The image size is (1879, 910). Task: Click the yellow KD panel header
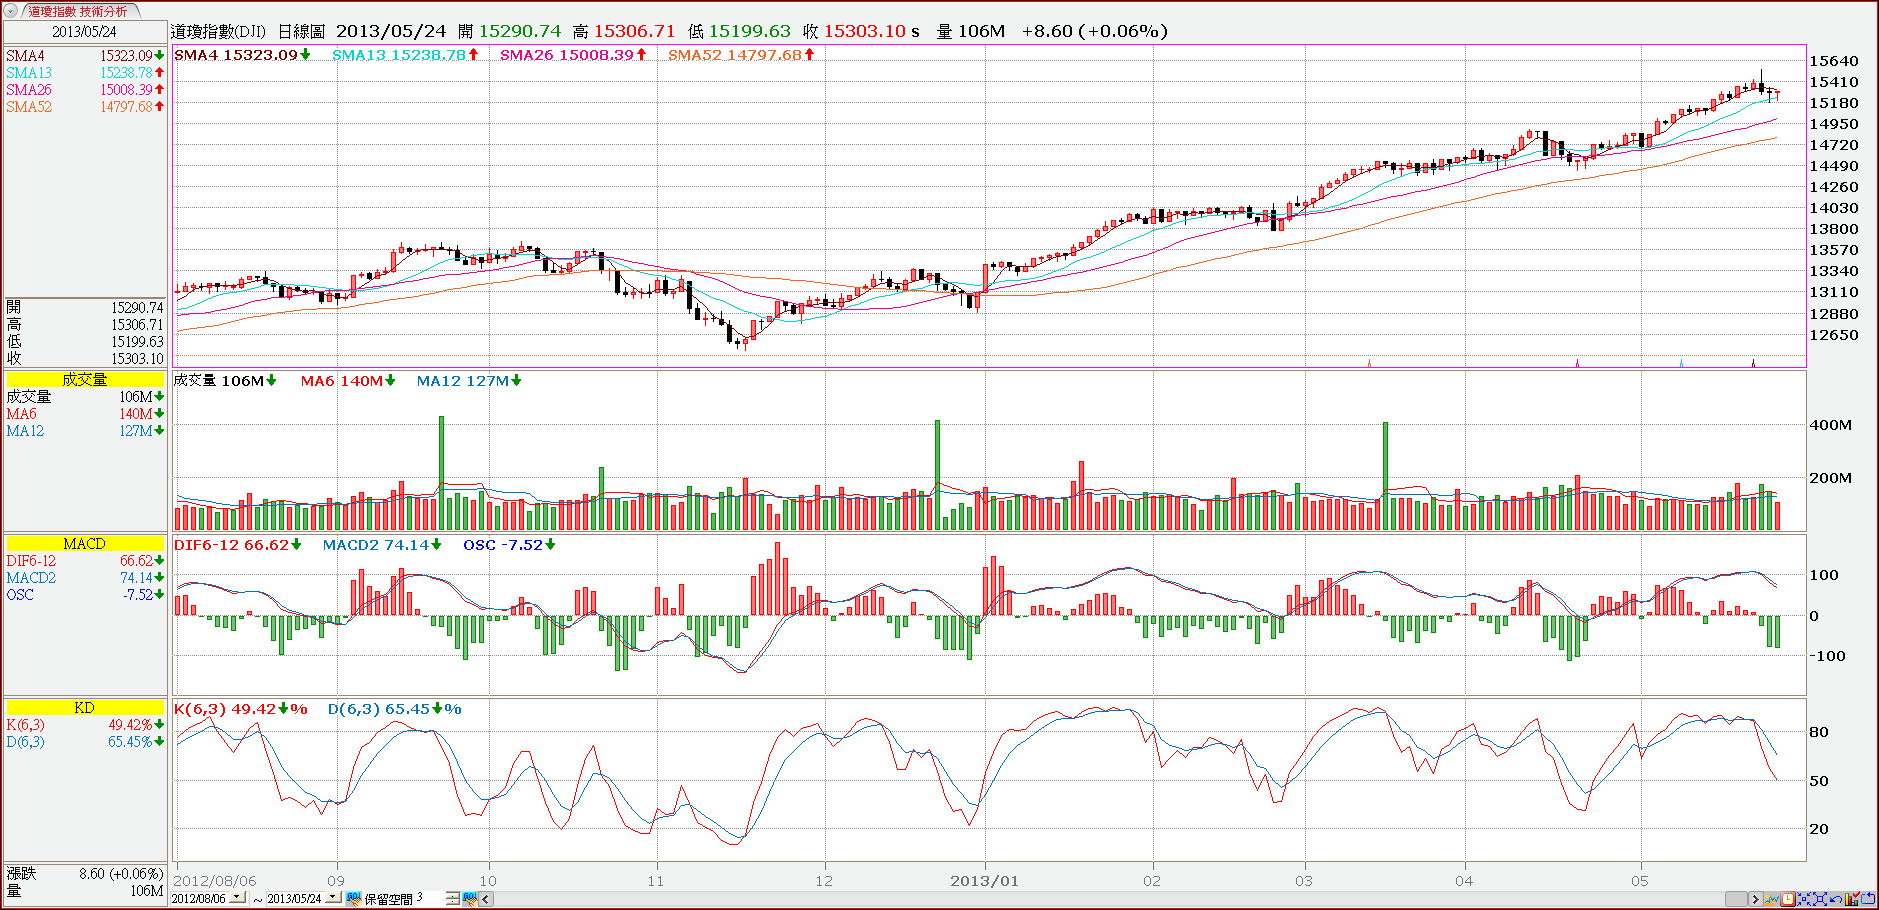click(84, 707)
